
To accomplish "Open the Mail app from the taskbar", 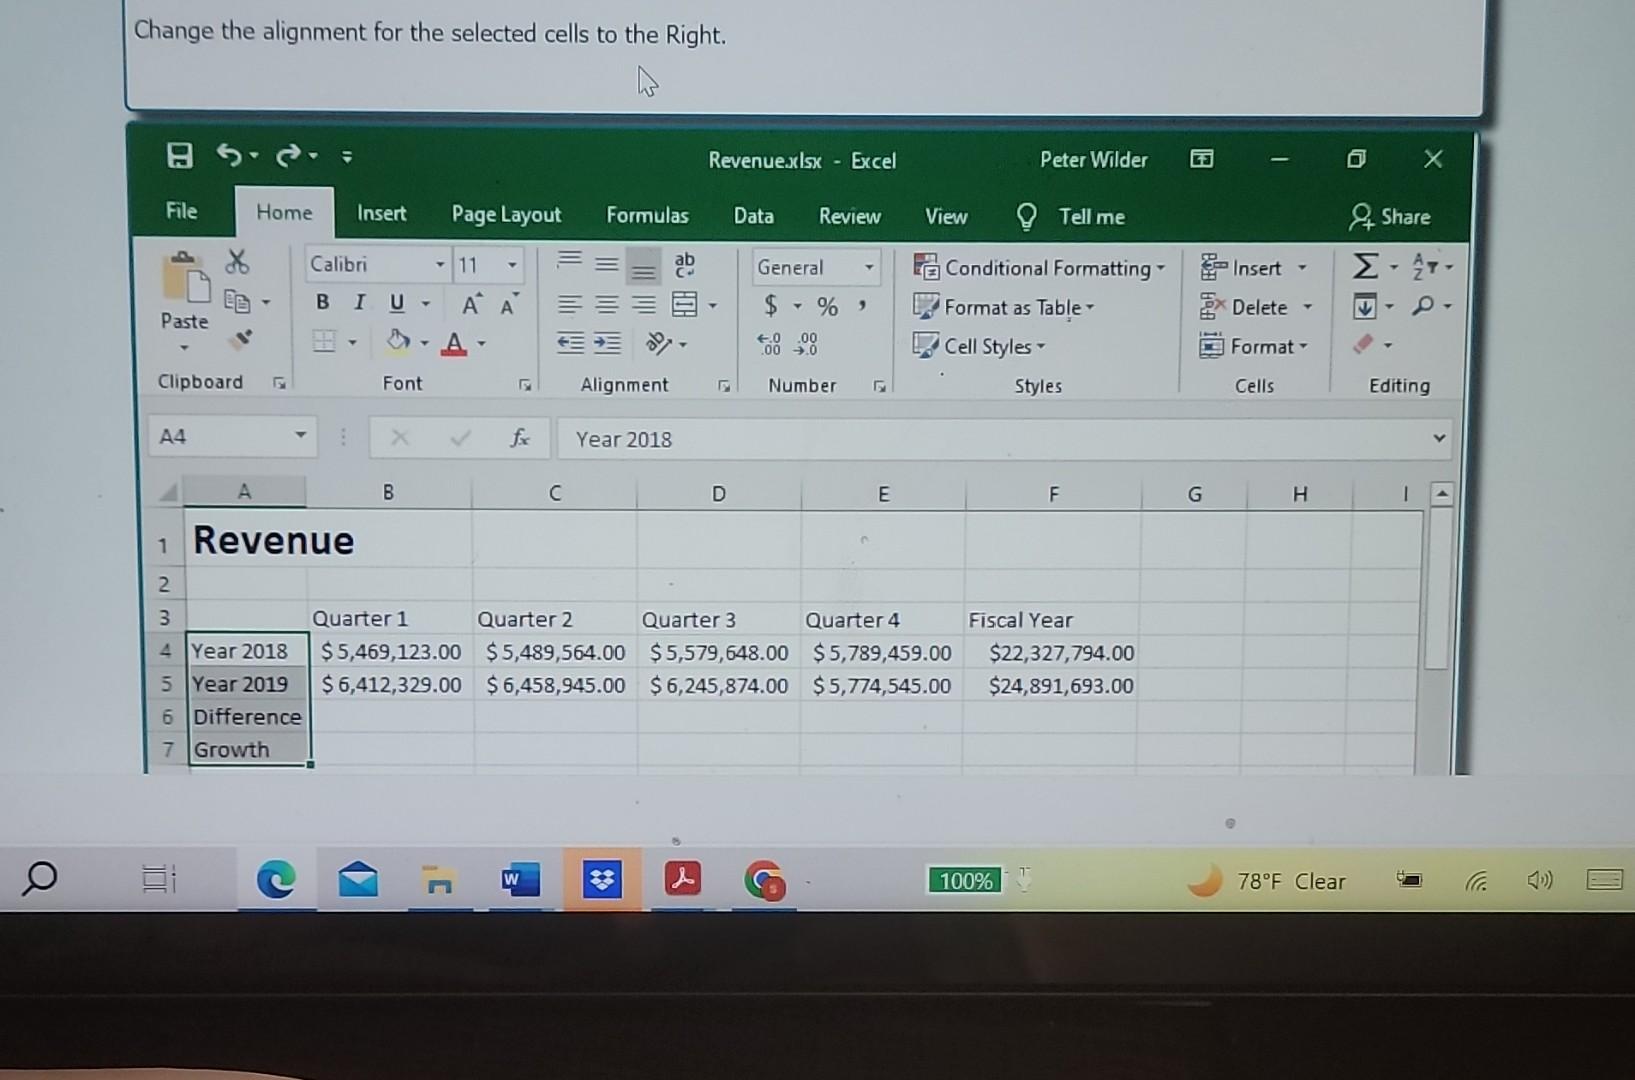I will [x=357, y=879].
